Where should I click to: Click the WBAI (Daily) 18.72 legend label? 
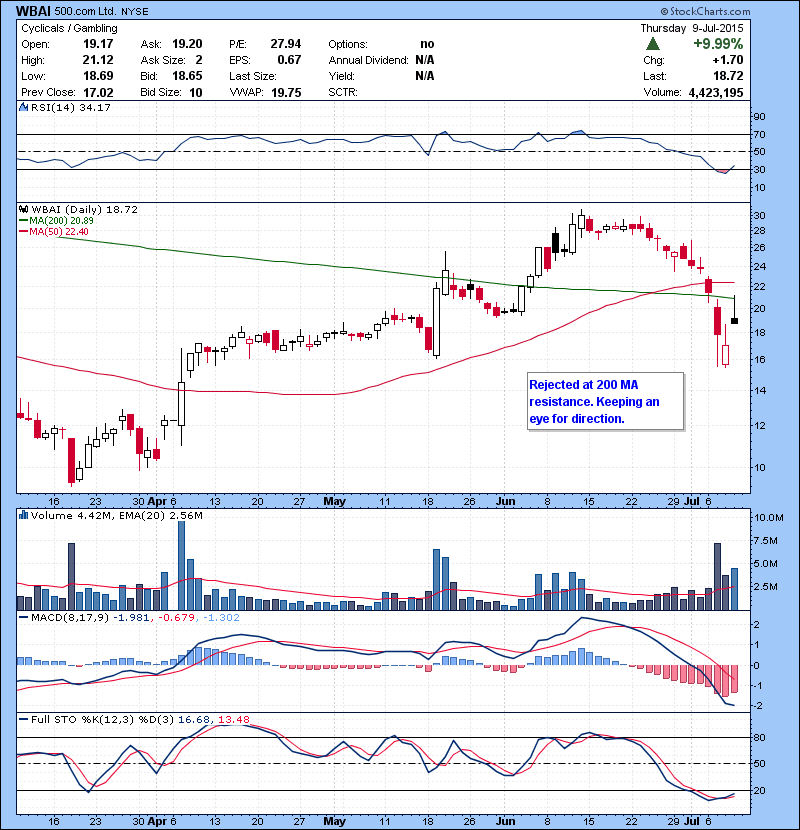[x=84, y=209]
